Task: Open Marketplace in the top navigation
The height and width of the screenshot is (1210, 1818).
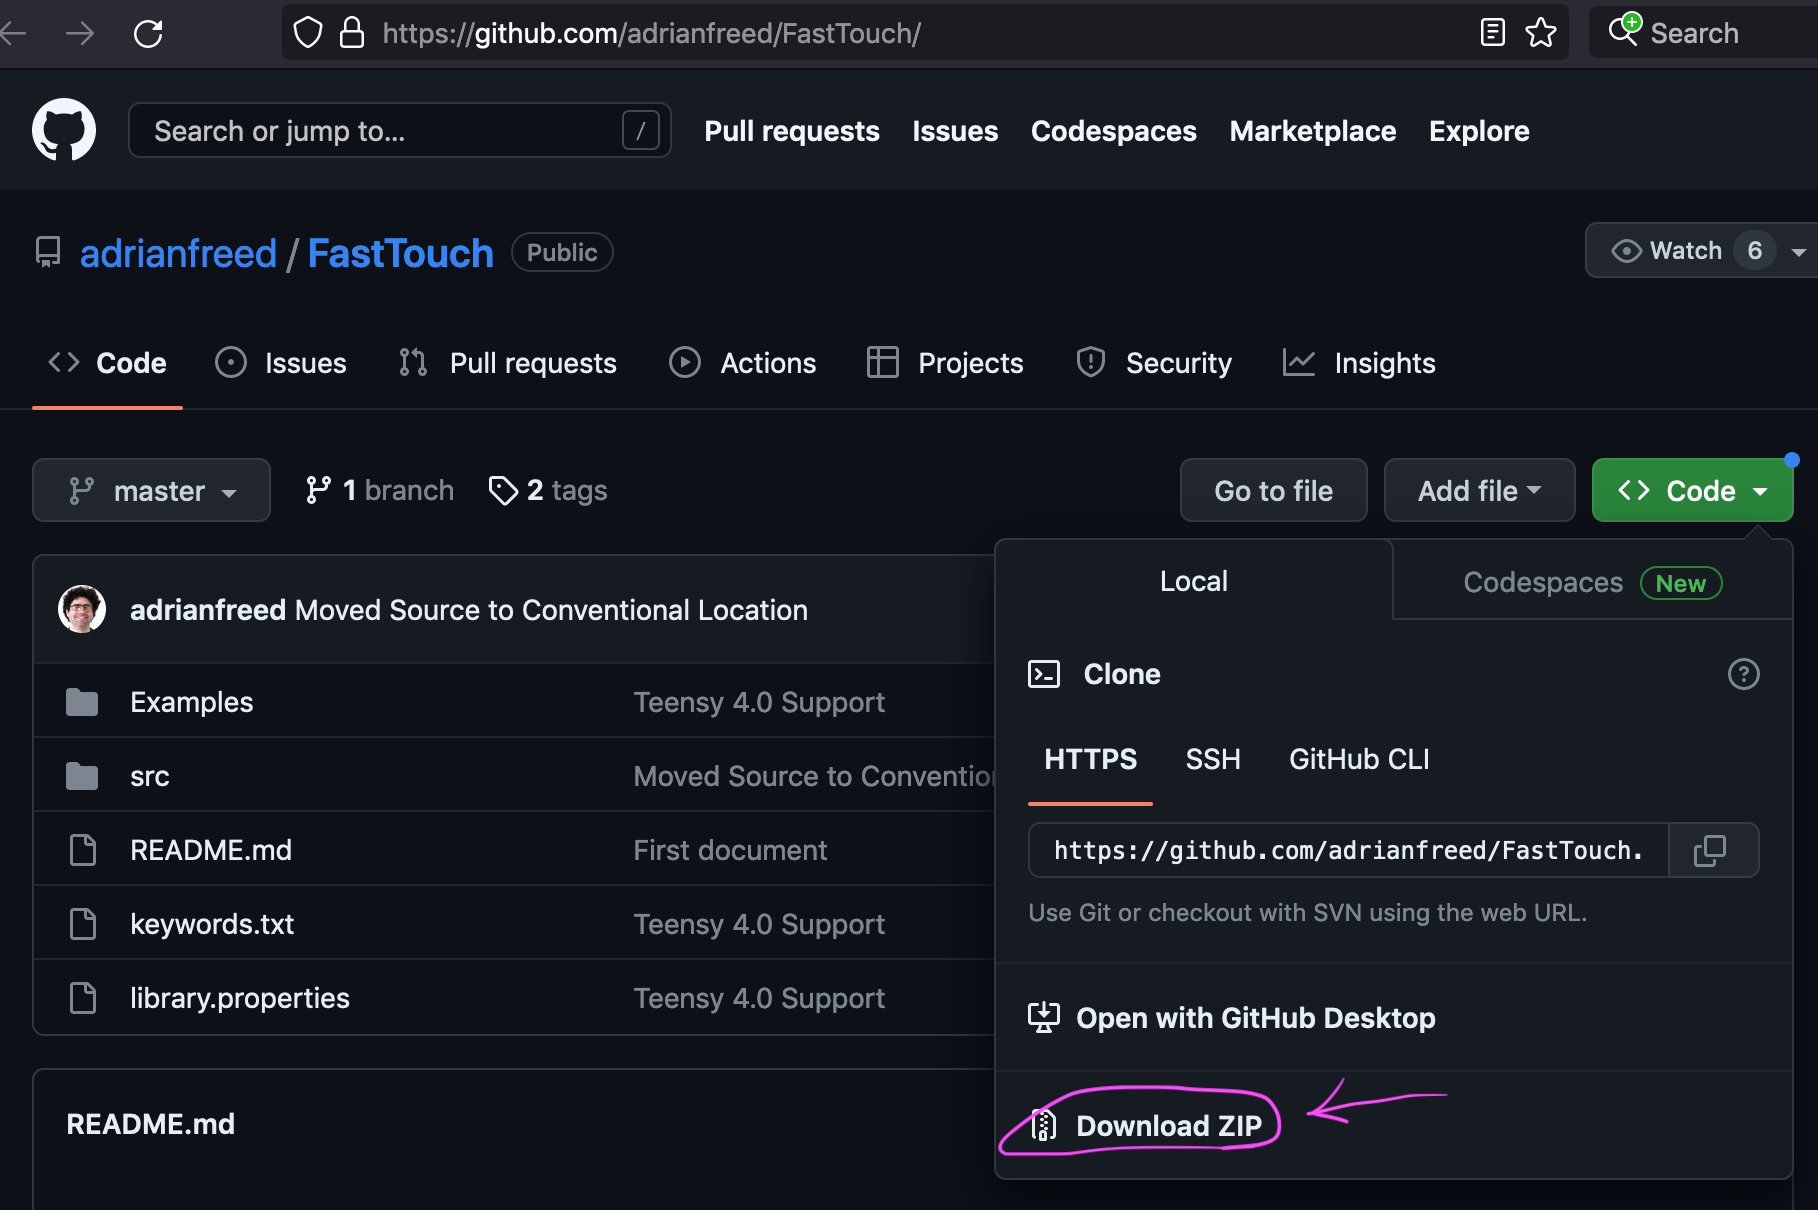Action: (1312, 131)
